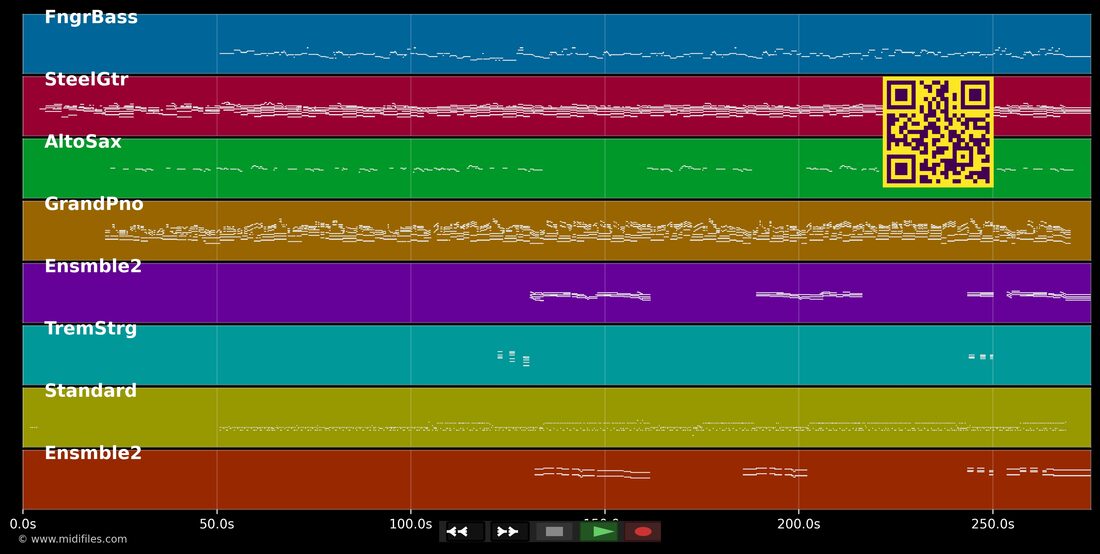
Task: Select the AltoSax track label
Action: pos(83,142)
